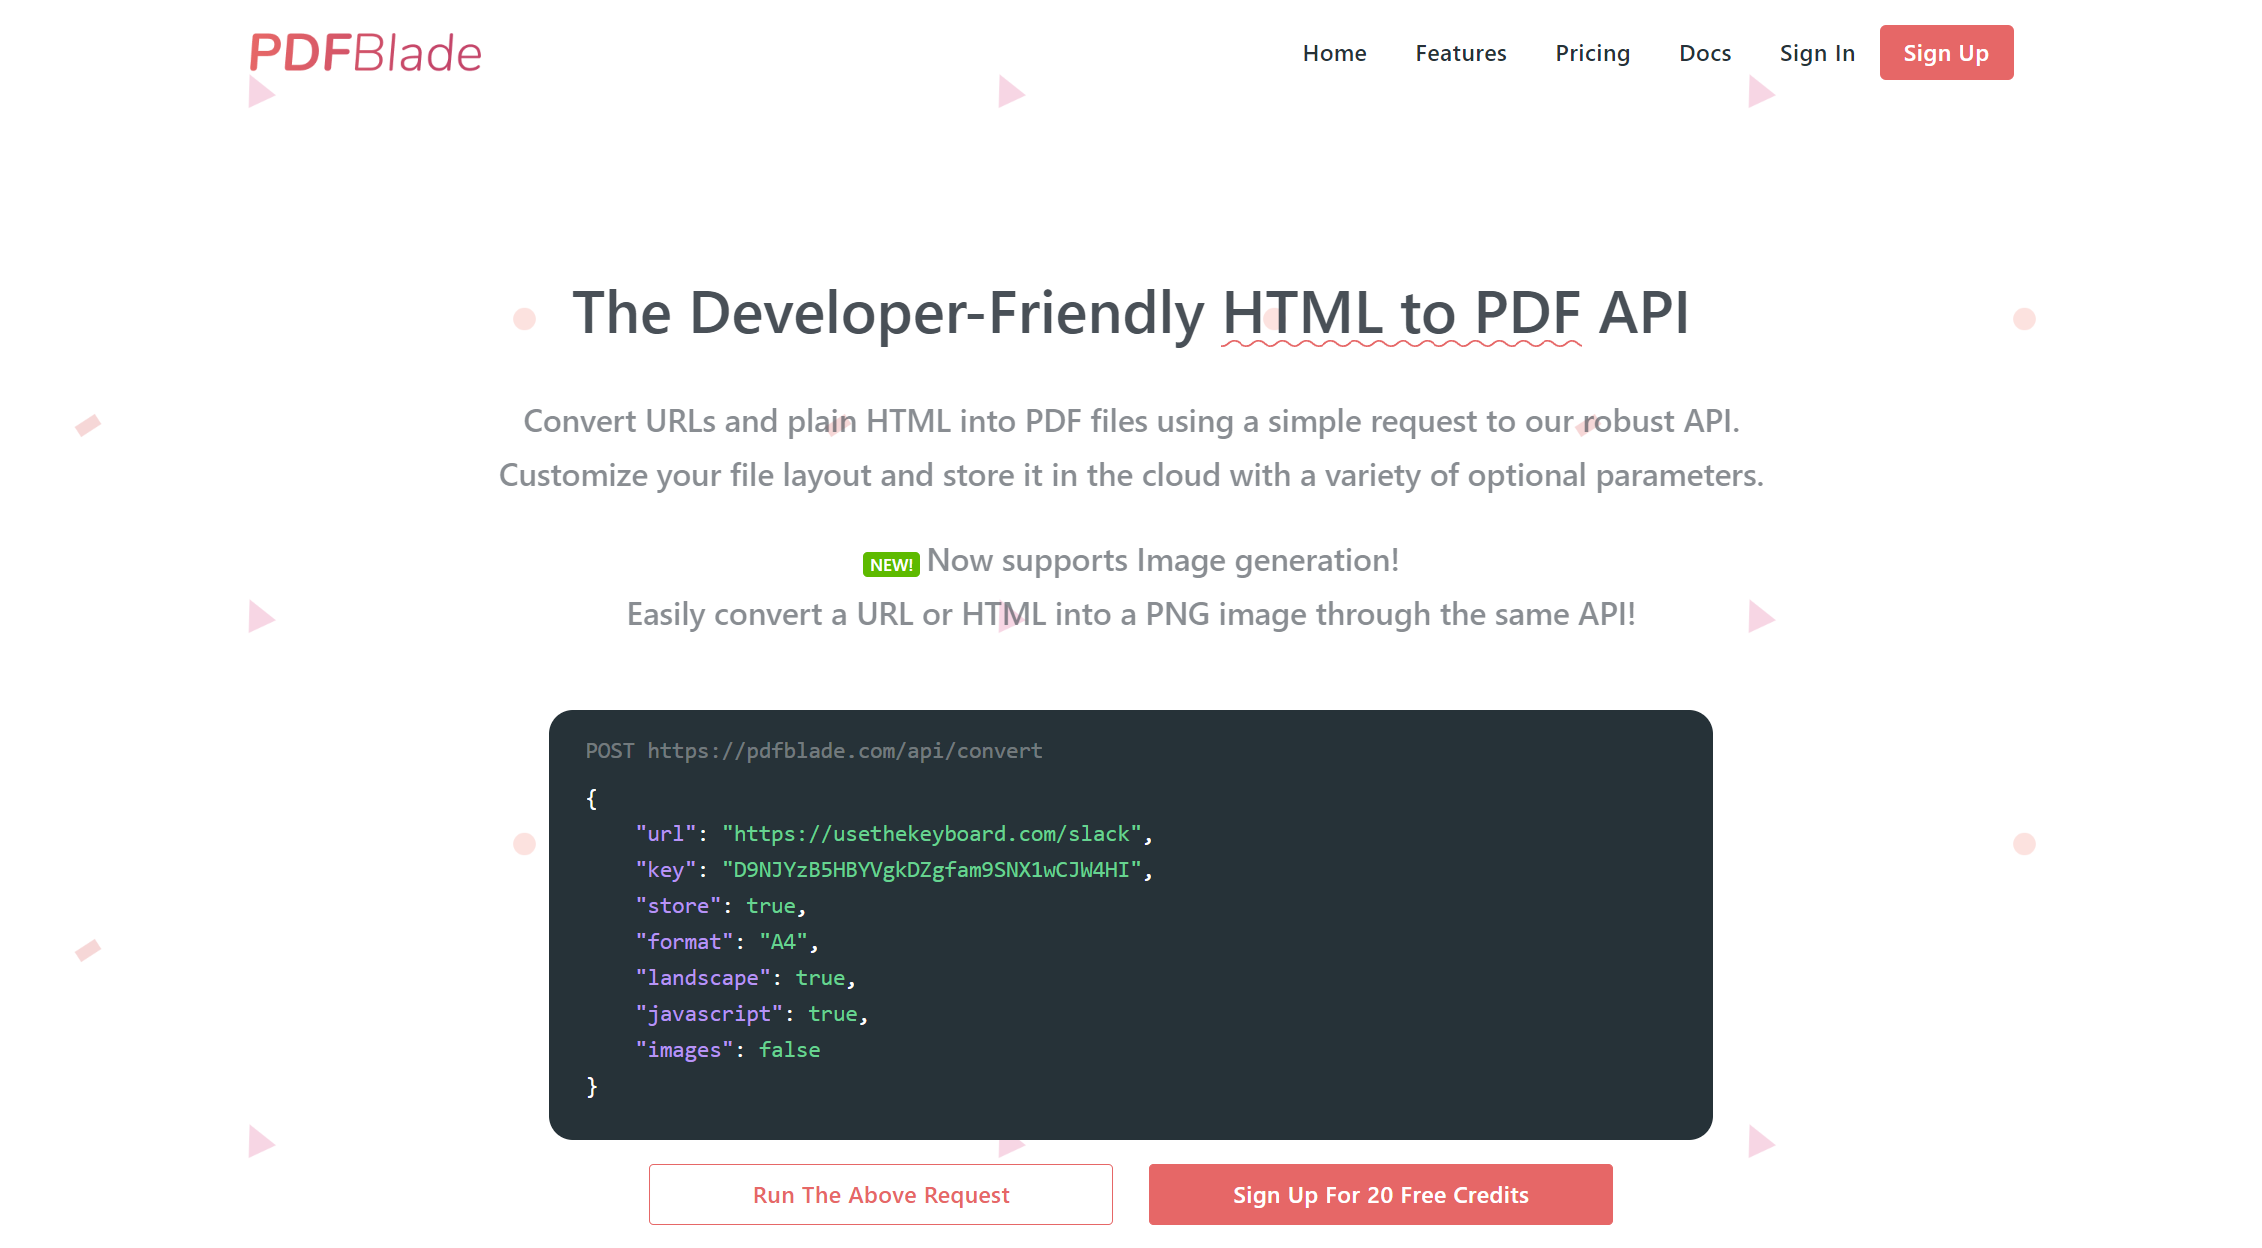Click the PDFBlade logo

tap(365, 53)
